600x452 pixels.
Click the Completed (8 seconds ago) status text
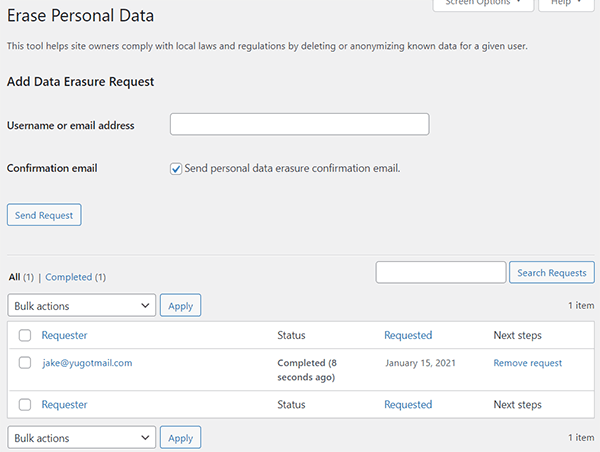(x=307, y=370)
